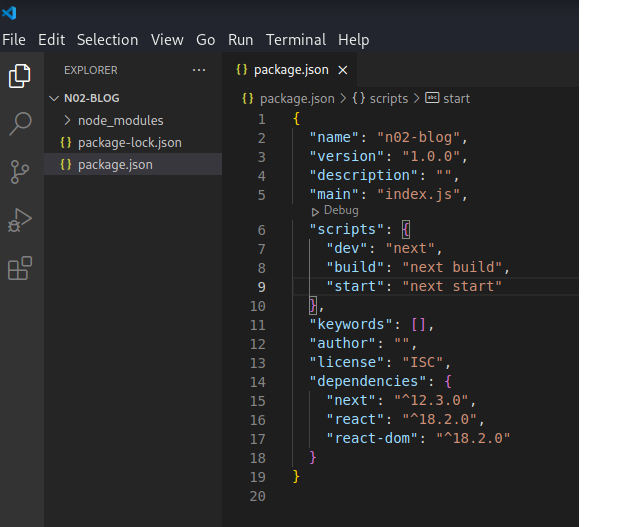The height and width of the screenshot is (527, 625).
Task: Open Explorer's more actions ellipsis
Action: tap(199, 70)
